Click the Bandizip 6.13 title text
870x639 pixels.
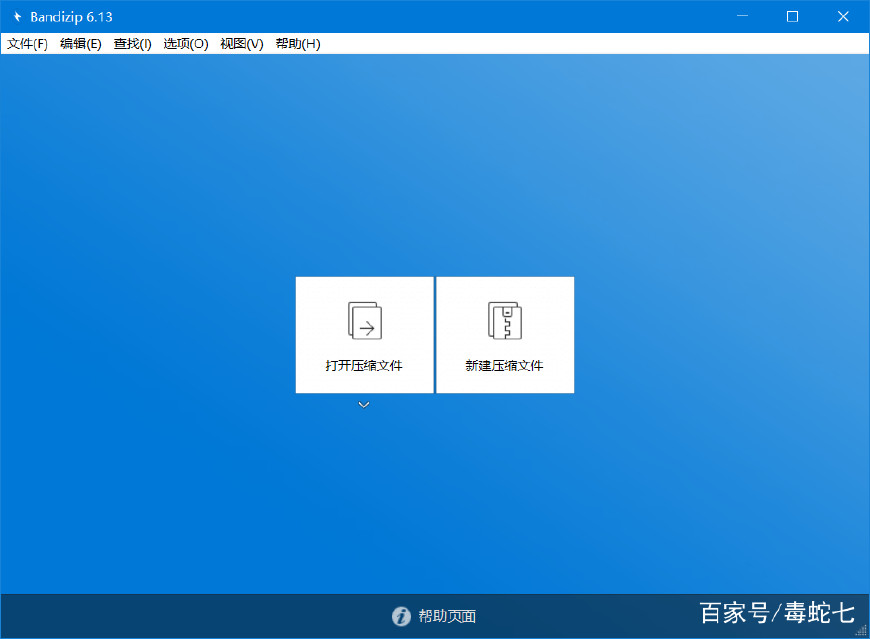73,17
